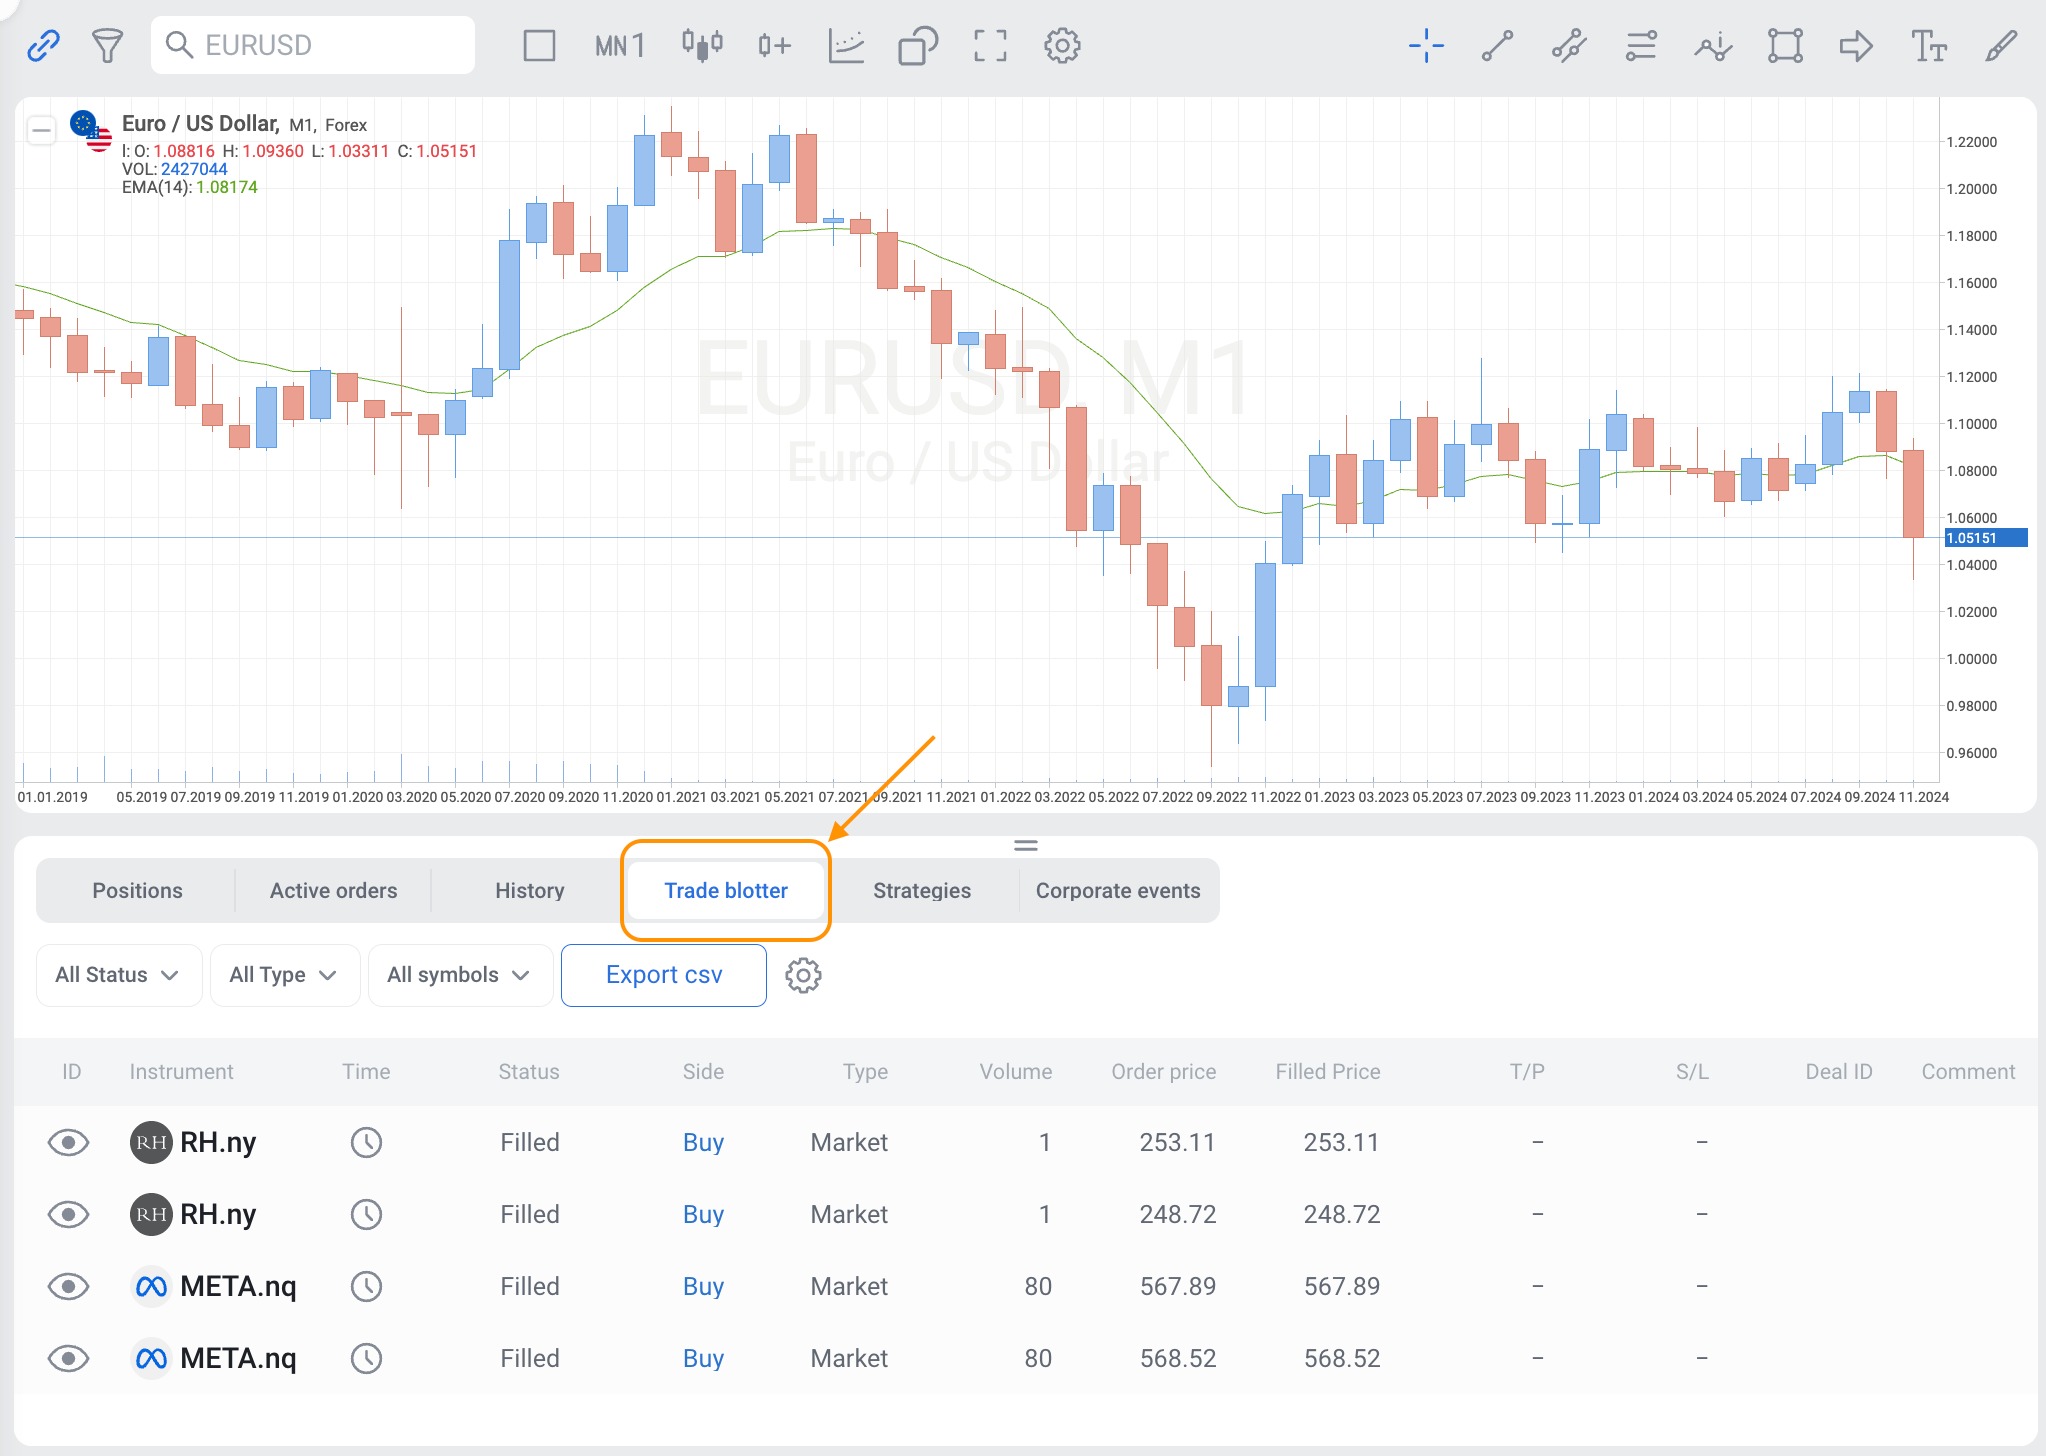Select the text annotation tool
2046x1456 pixels.
tap(1928, 45)
